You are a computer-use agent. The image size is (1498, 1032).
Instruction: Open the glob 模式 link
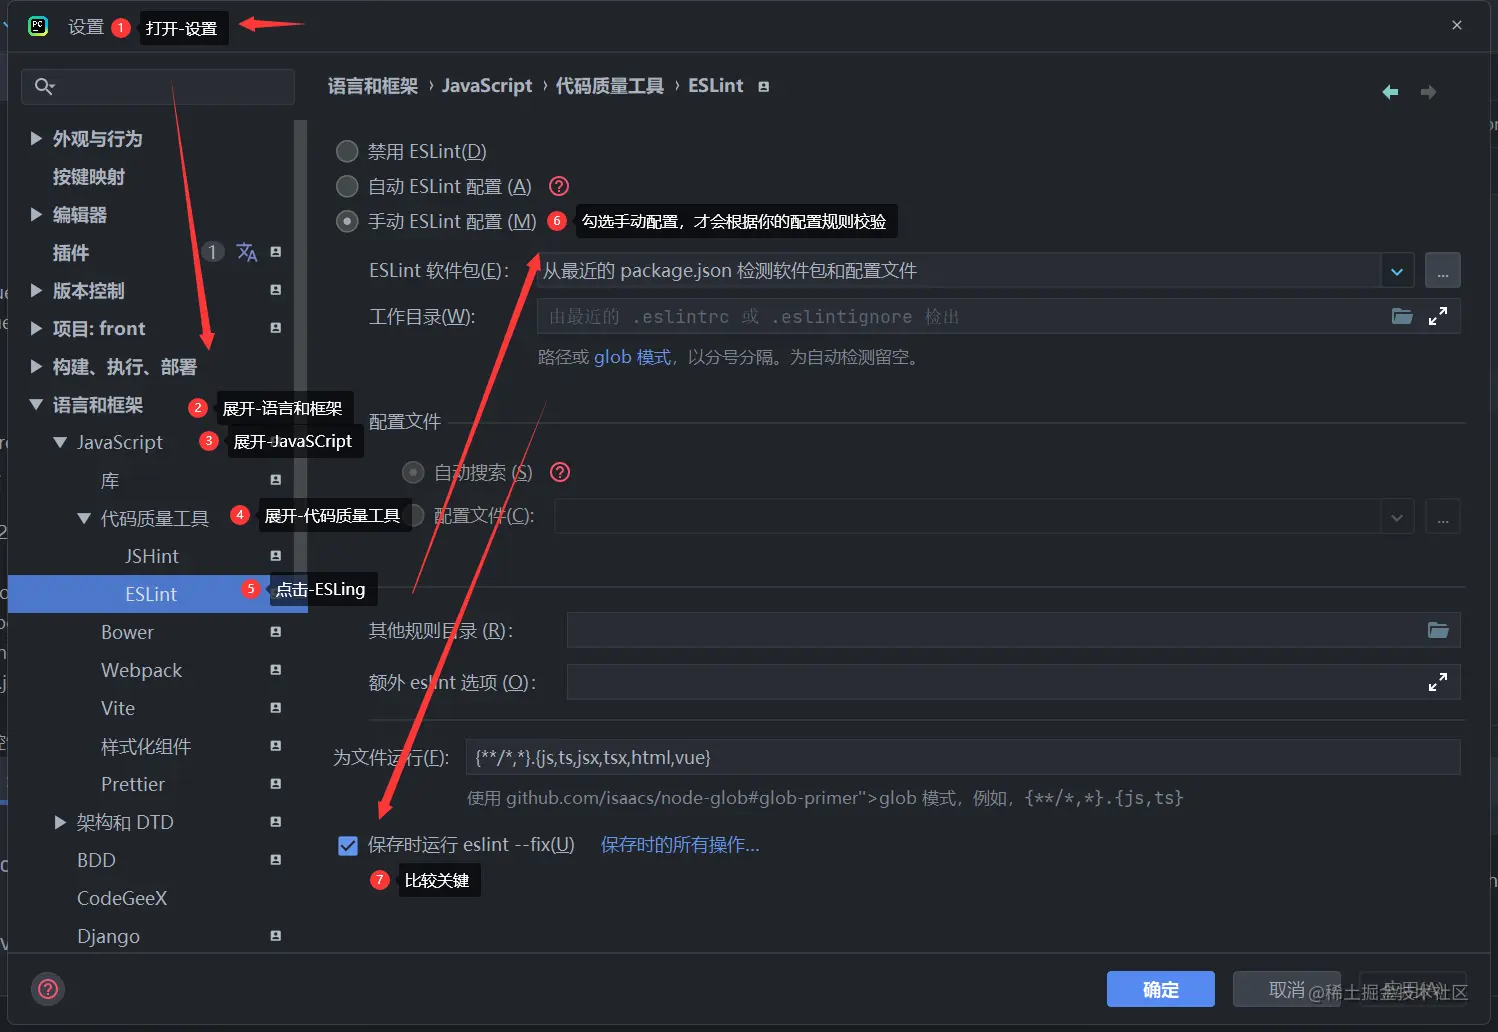point(632,357)
